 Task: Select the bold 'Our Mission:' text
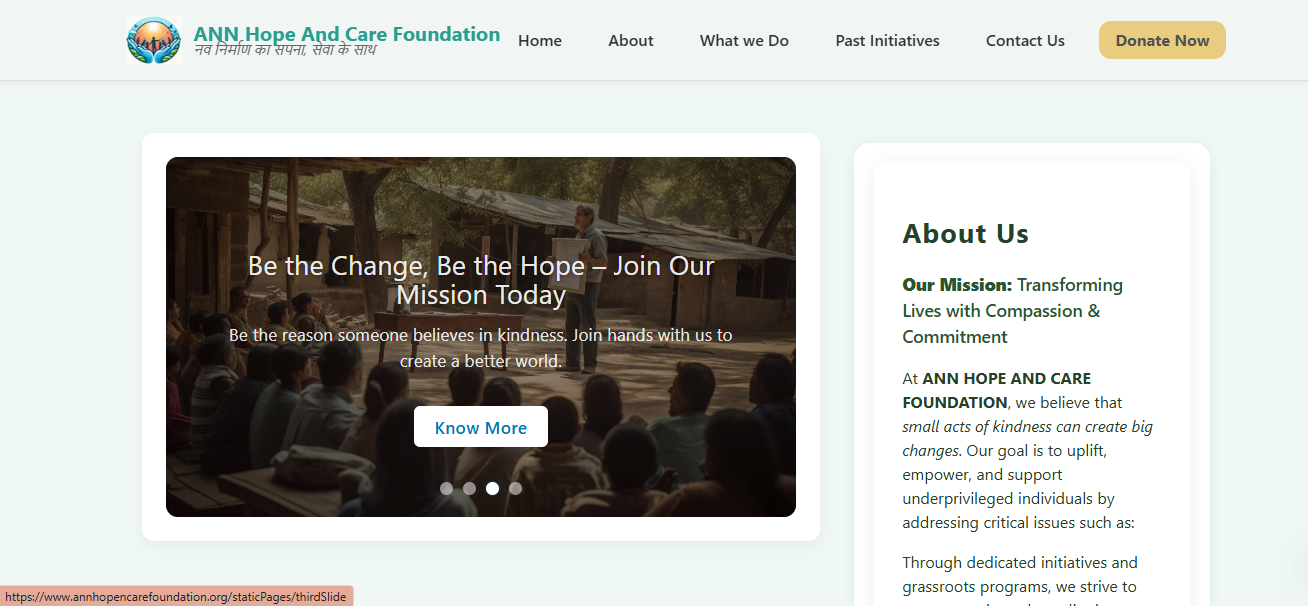coord(957,285)
